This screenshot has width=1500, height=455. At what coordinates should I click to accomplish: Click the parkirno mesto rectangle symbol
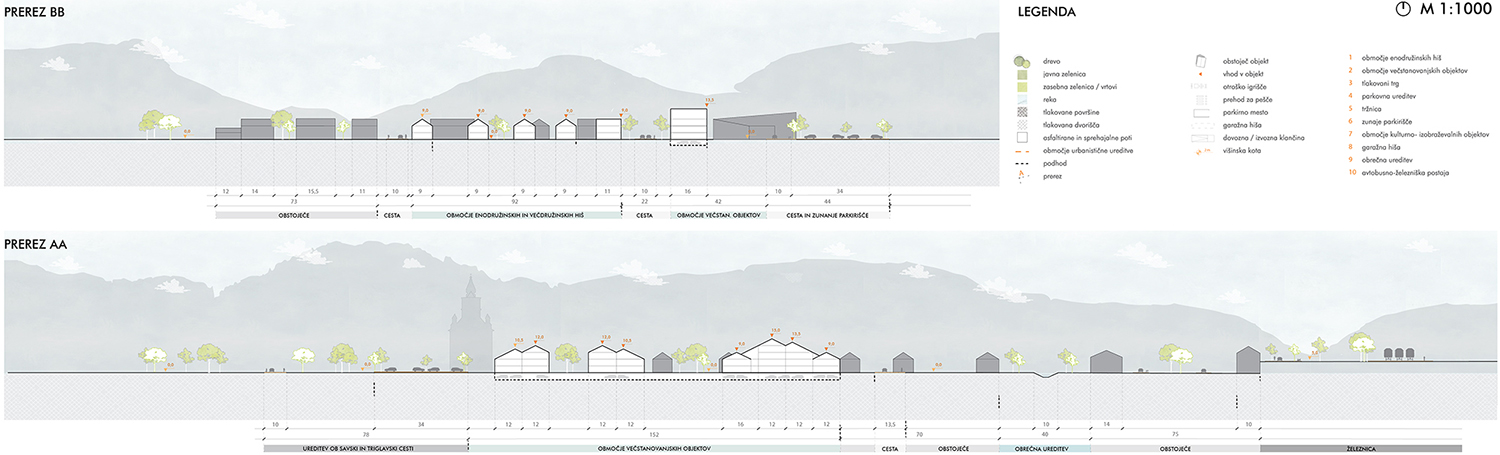1203,114
